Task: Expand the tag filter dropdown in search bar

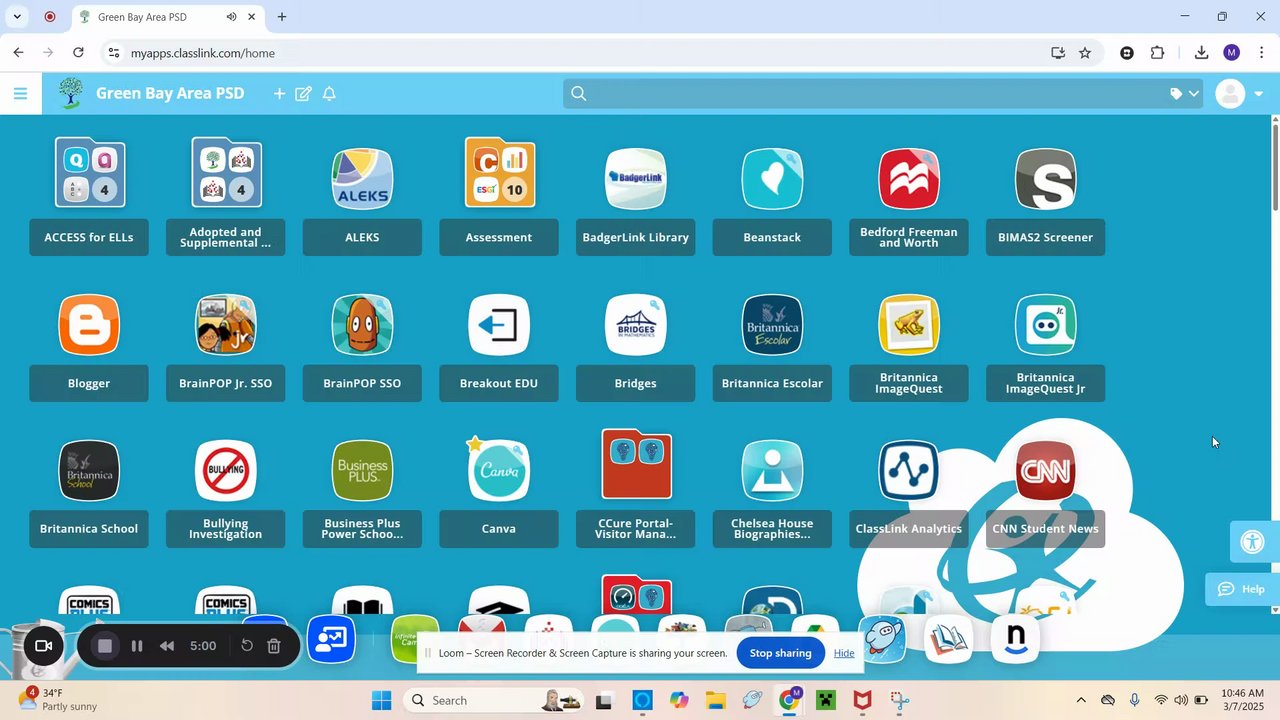Action: (1184, 93)
